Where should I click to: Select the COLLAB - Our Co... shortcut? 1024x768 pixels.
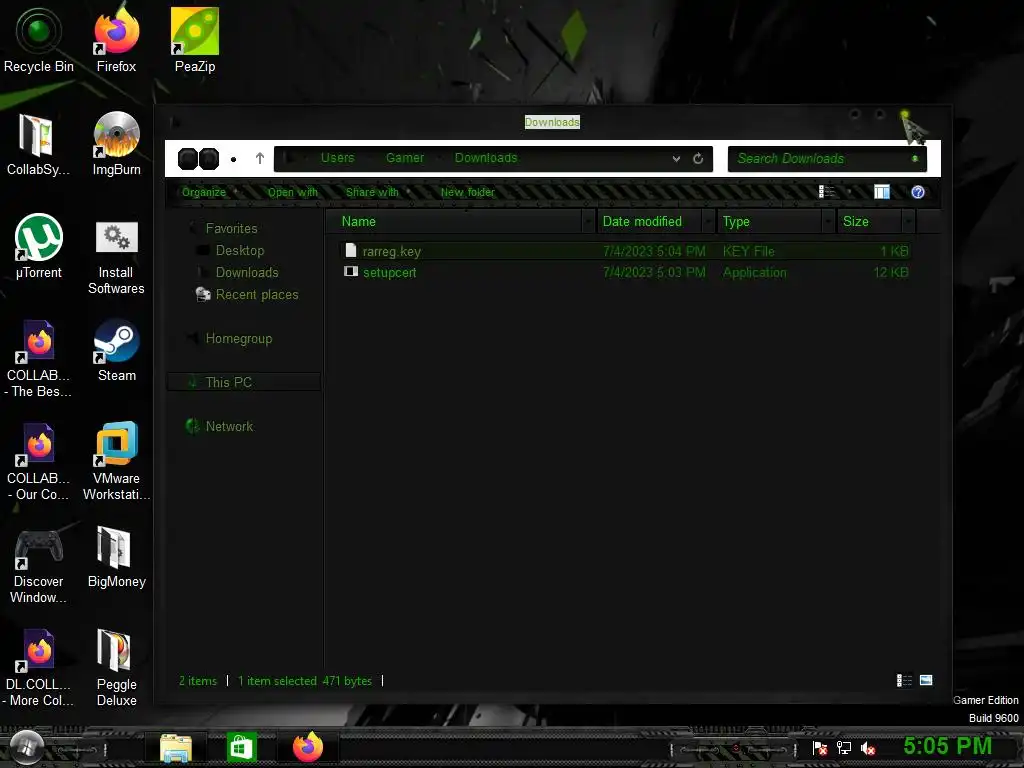[38, 462]
